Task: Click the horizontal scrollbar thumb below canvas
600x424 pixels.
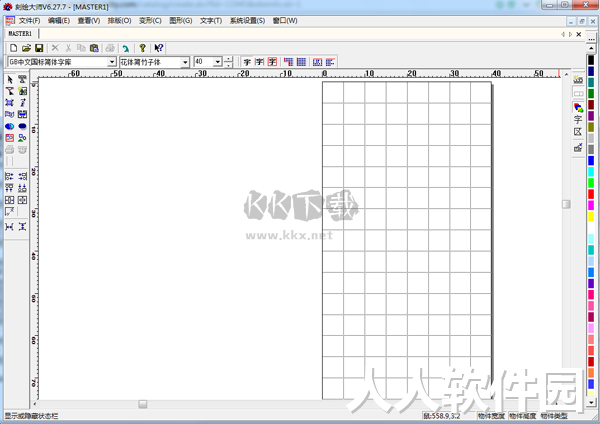Action: pos(143,404)
